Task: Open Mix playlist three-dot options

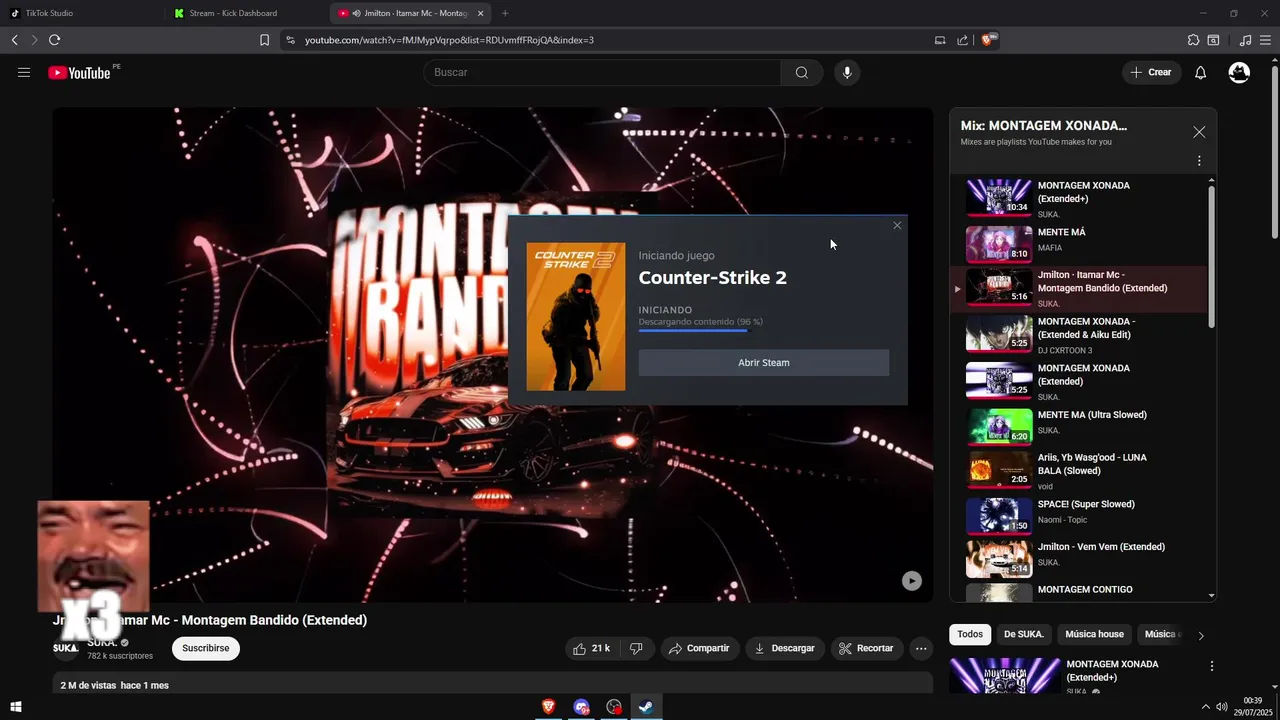Action: 1199,161
